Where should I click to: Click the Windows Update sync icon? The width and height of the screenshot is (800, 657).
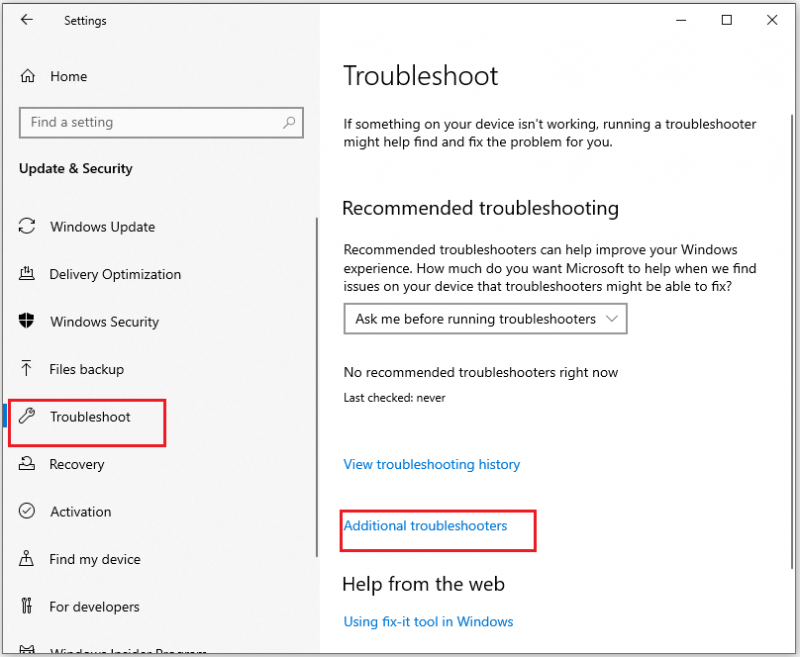pyautogui.click(x=27, y=226)
